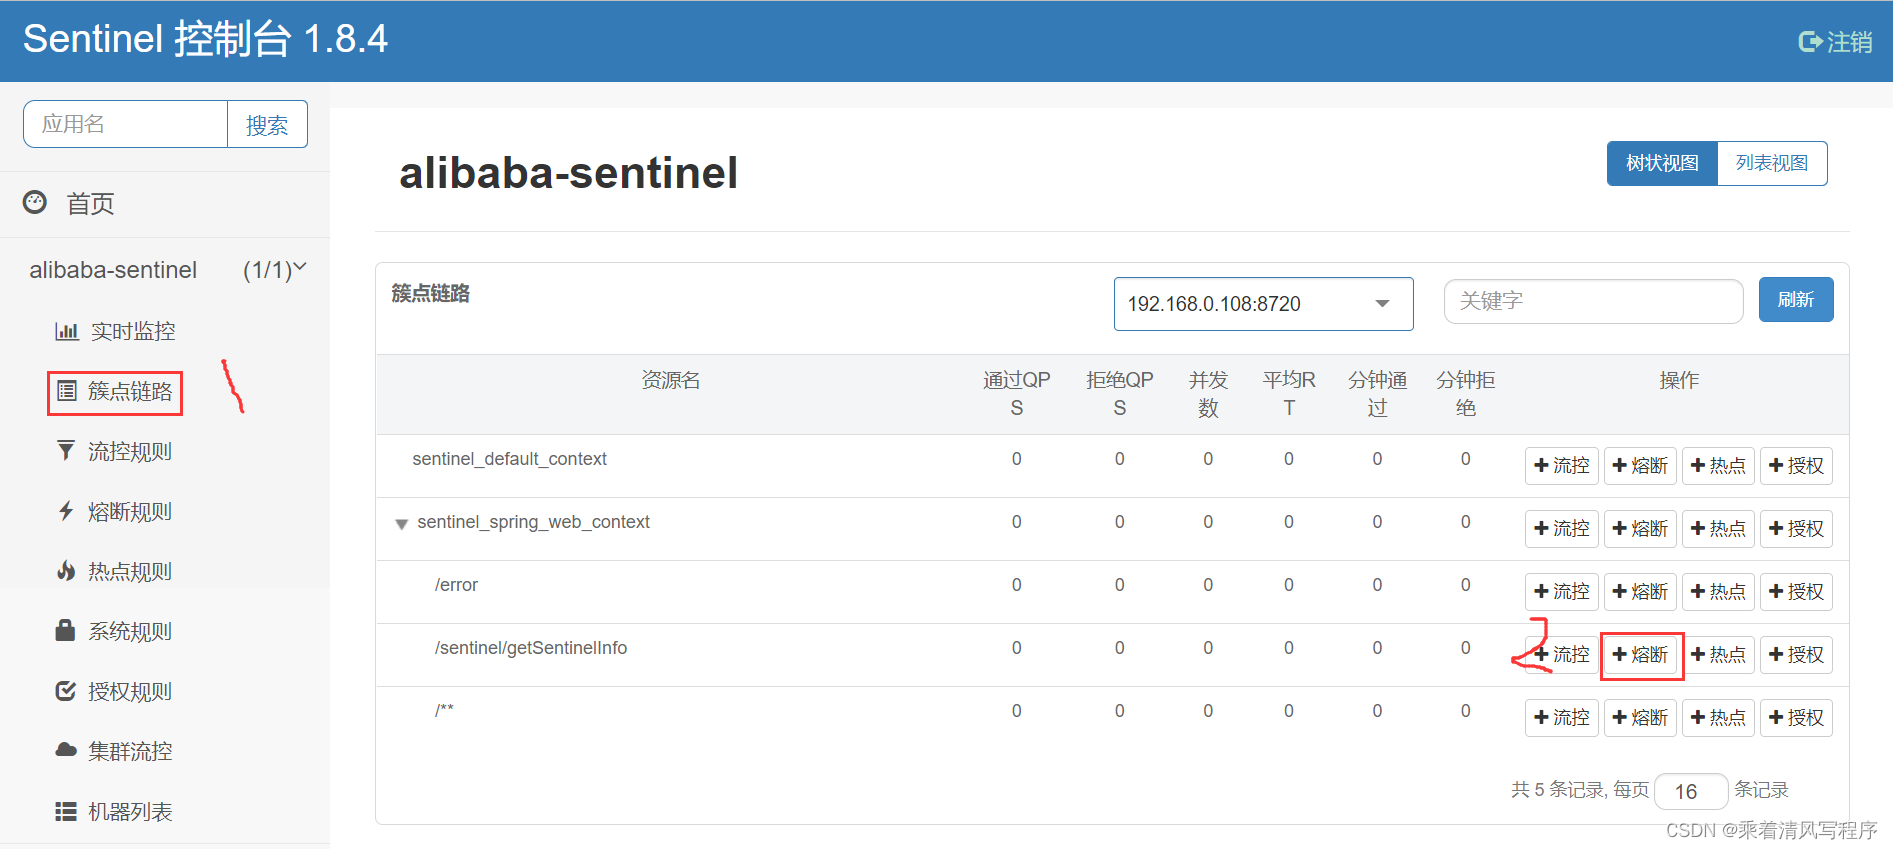The width and height of the screenshot is (1893, 849).
Task: Click resource name /sentinel/getSentinelInfo
Action: (531, 648)
